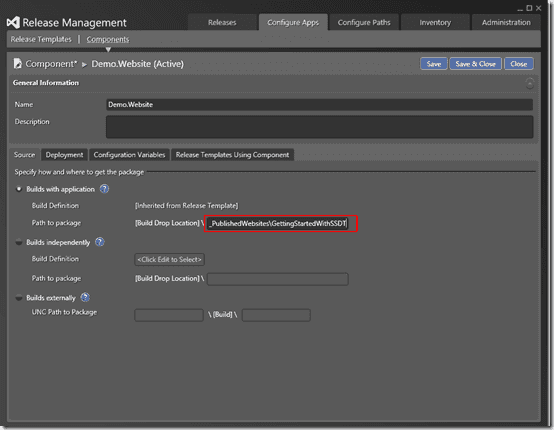554x430 pixels.
Task: Switch to the Configuration Variables tab
Action: [129, 155]
